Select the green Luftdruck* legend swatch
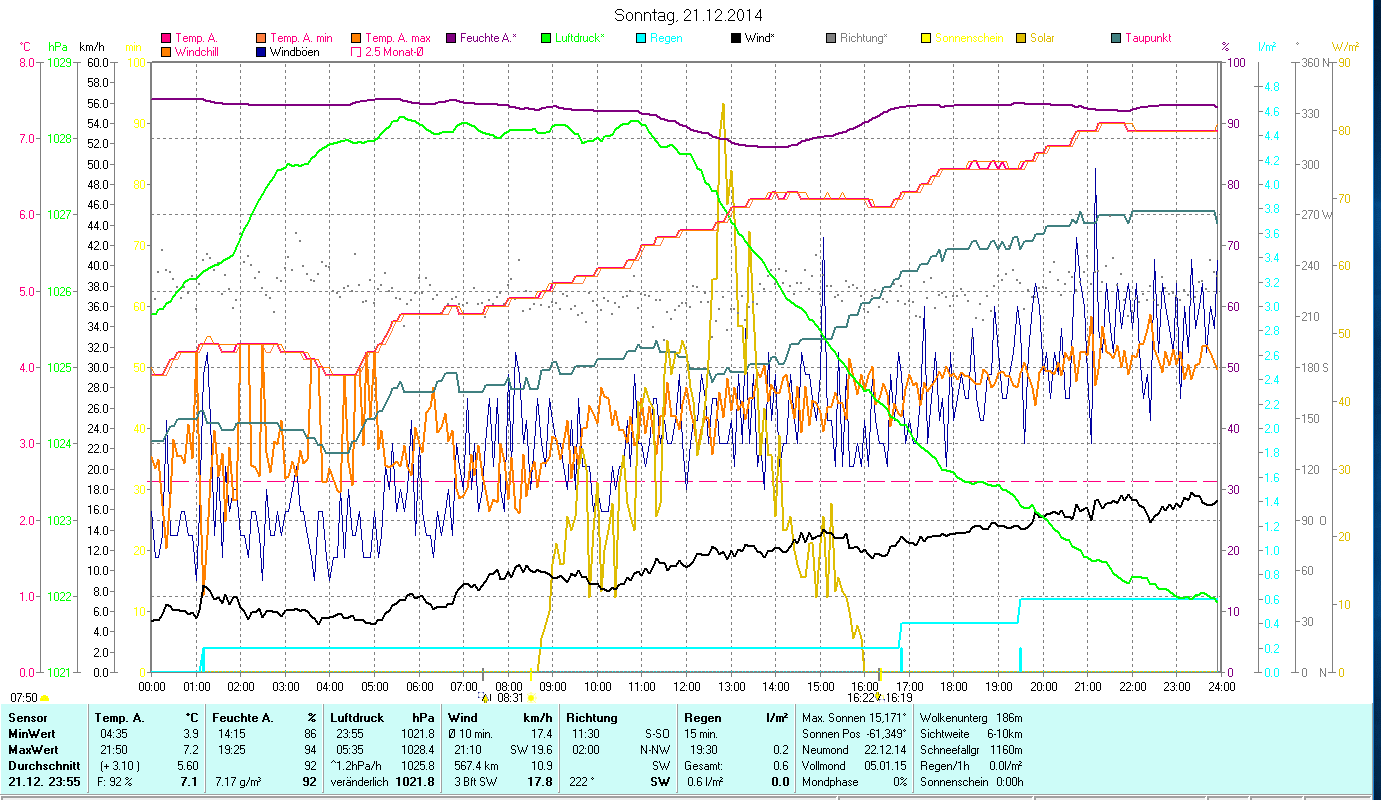This screenshot has height=800, width=1381. tap(546, 38)
